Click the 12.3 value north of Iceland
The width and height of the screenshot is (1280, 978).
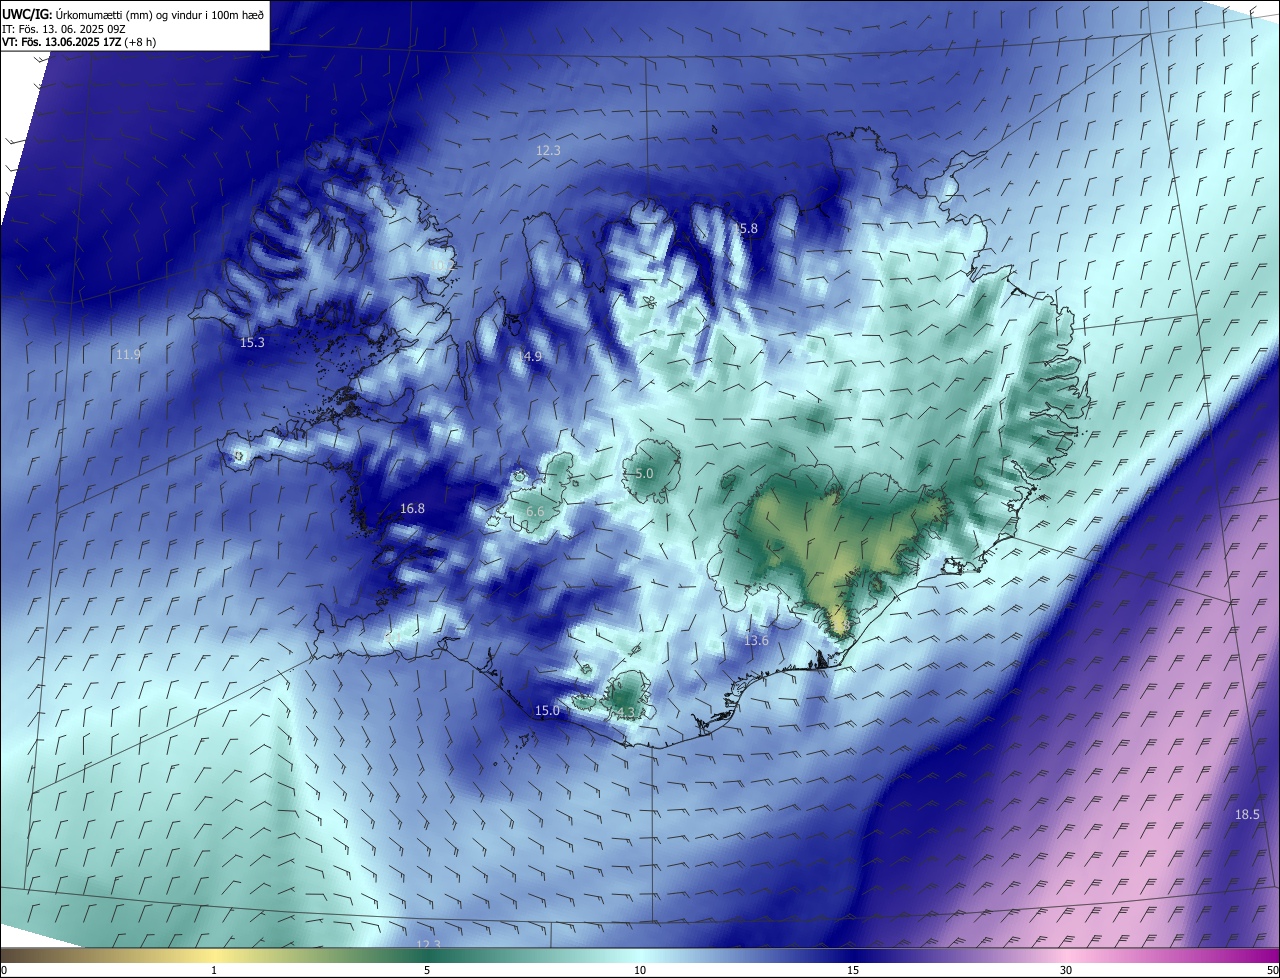548,151
